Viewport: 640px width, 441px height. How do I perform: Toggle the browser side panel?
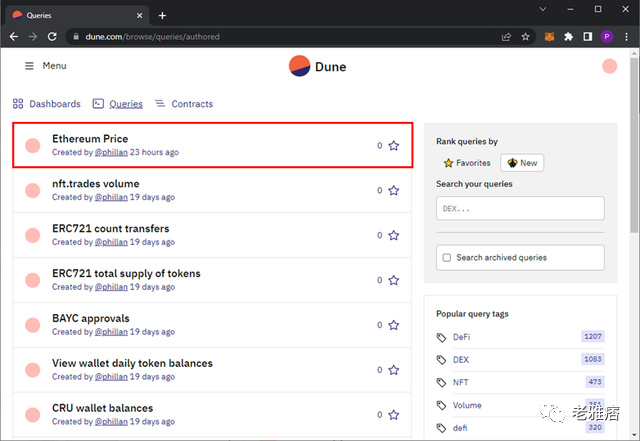coord(587,37)
